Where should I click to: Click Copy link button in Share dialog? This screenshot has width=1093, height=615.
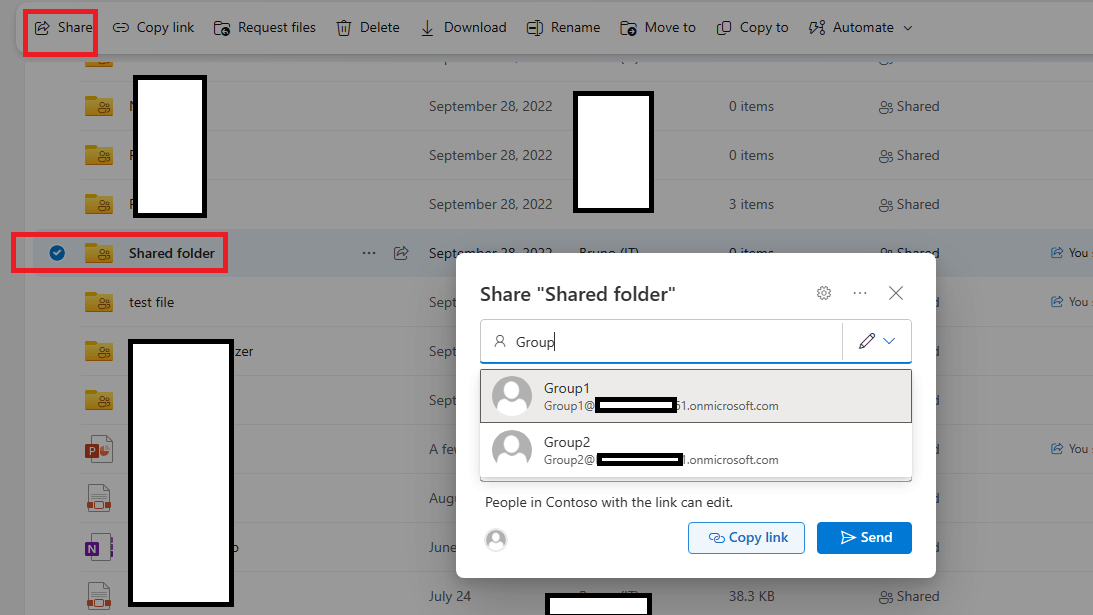pos(746,538)
